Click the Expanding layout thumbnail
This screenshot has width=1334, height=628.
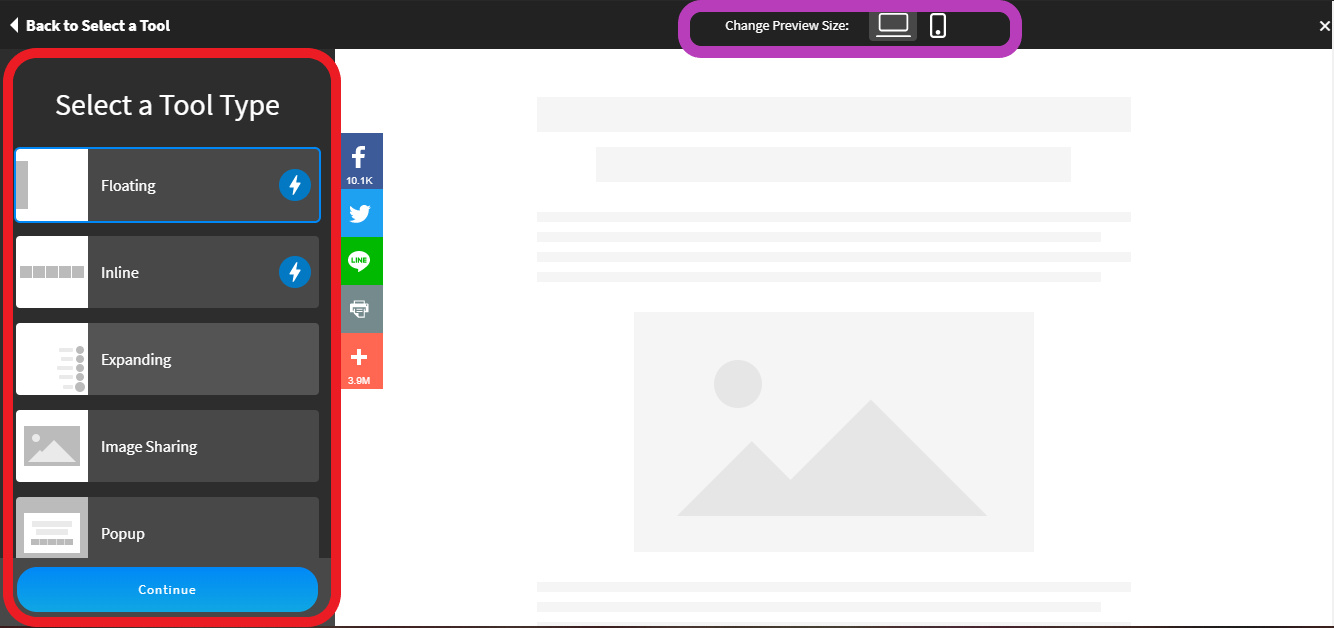52,359
